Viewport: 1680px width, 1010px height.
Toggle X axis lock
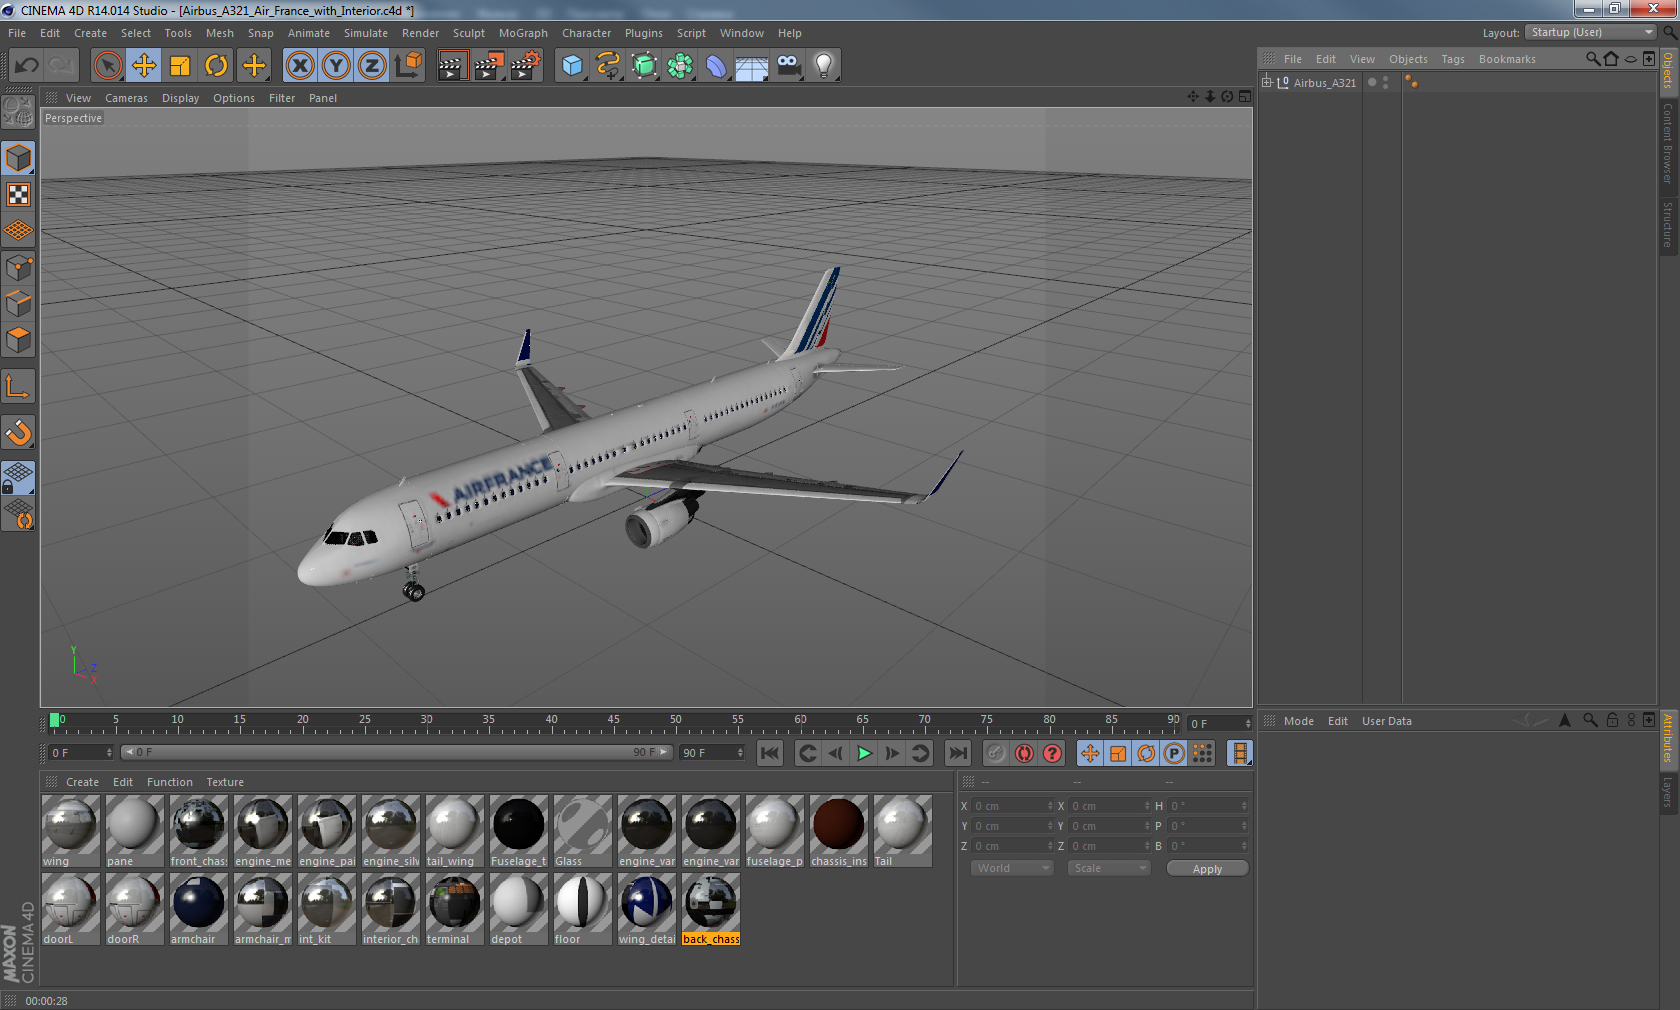coord(299,66)
